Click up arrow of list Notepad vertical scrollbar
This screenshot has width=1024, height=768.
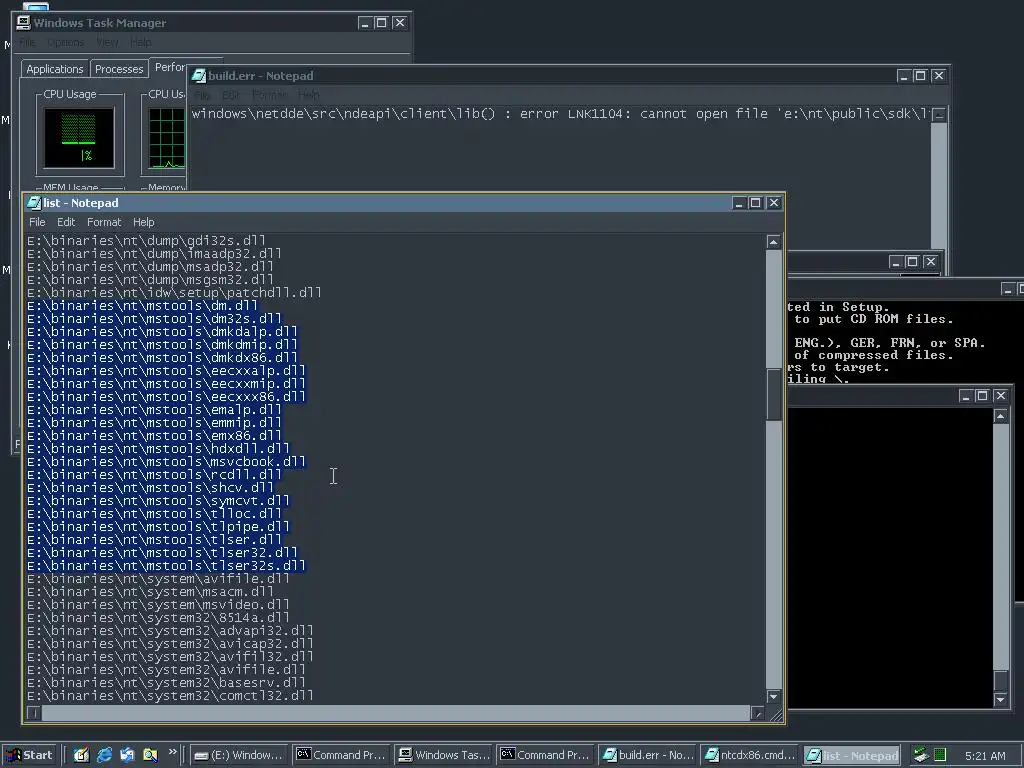773,242
